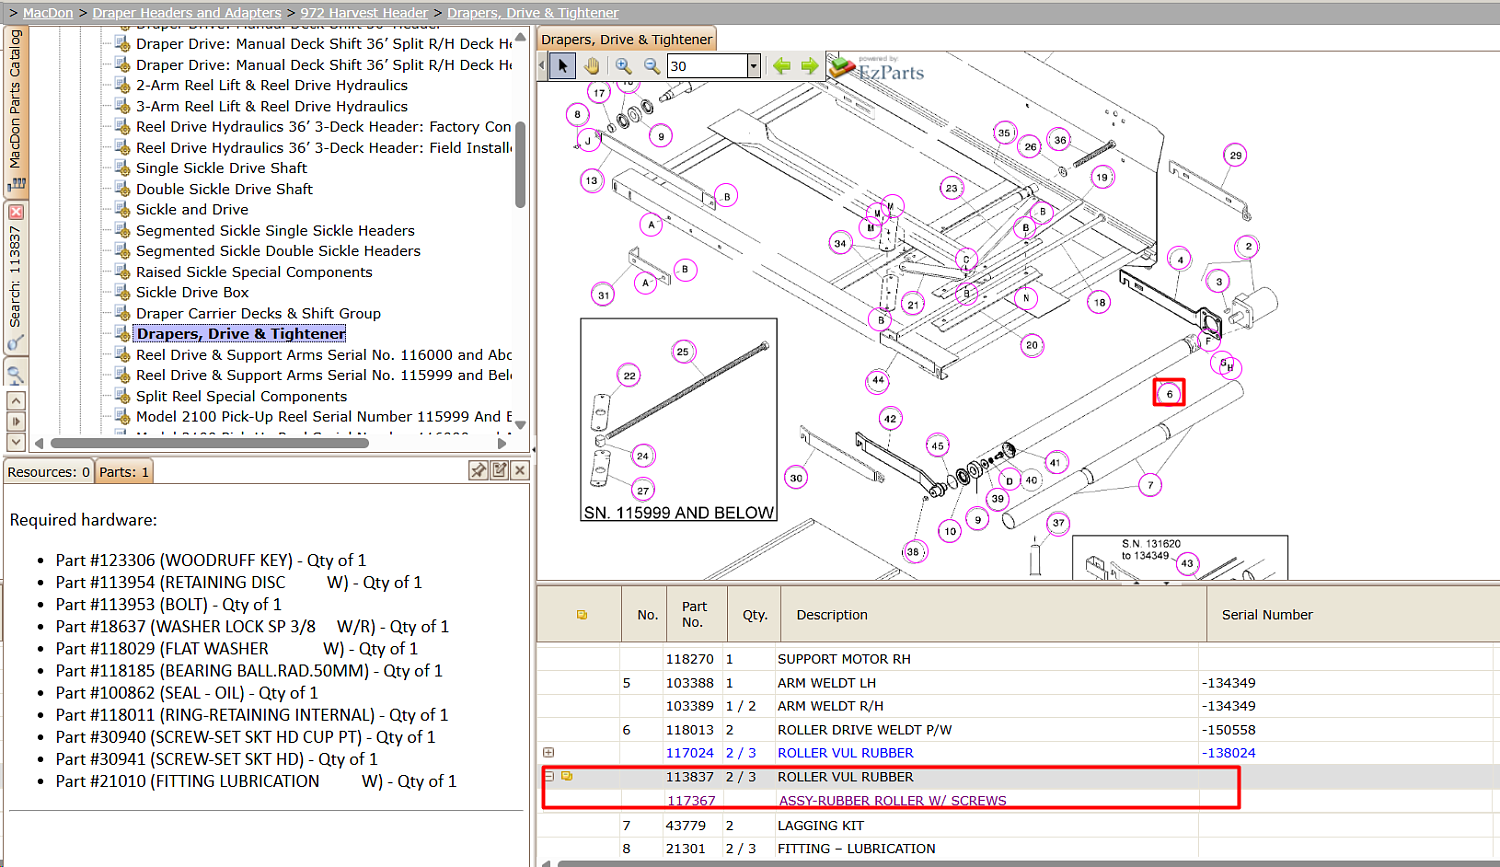
Task: Click the tree horizontal scrollbar thumb
Action: click(x=210, y=442)
